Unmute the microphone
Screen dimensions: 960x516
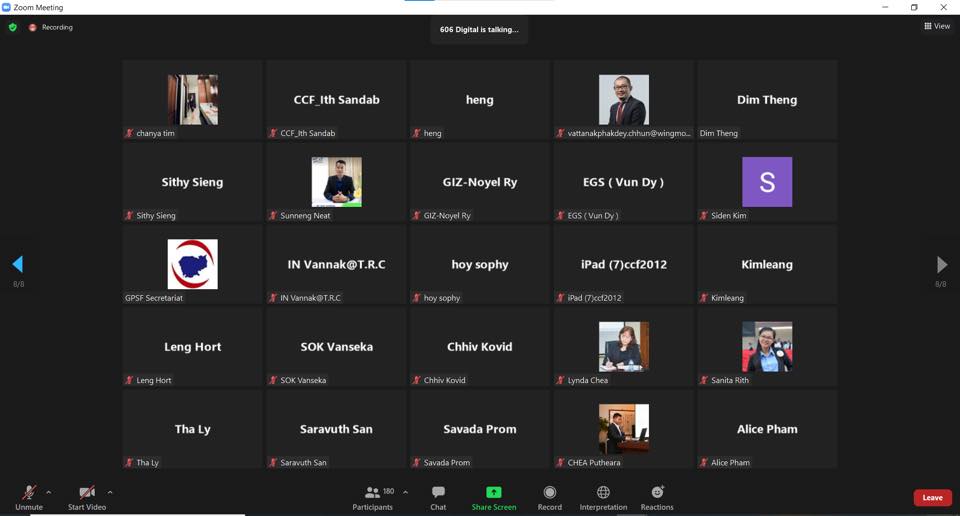29,496
